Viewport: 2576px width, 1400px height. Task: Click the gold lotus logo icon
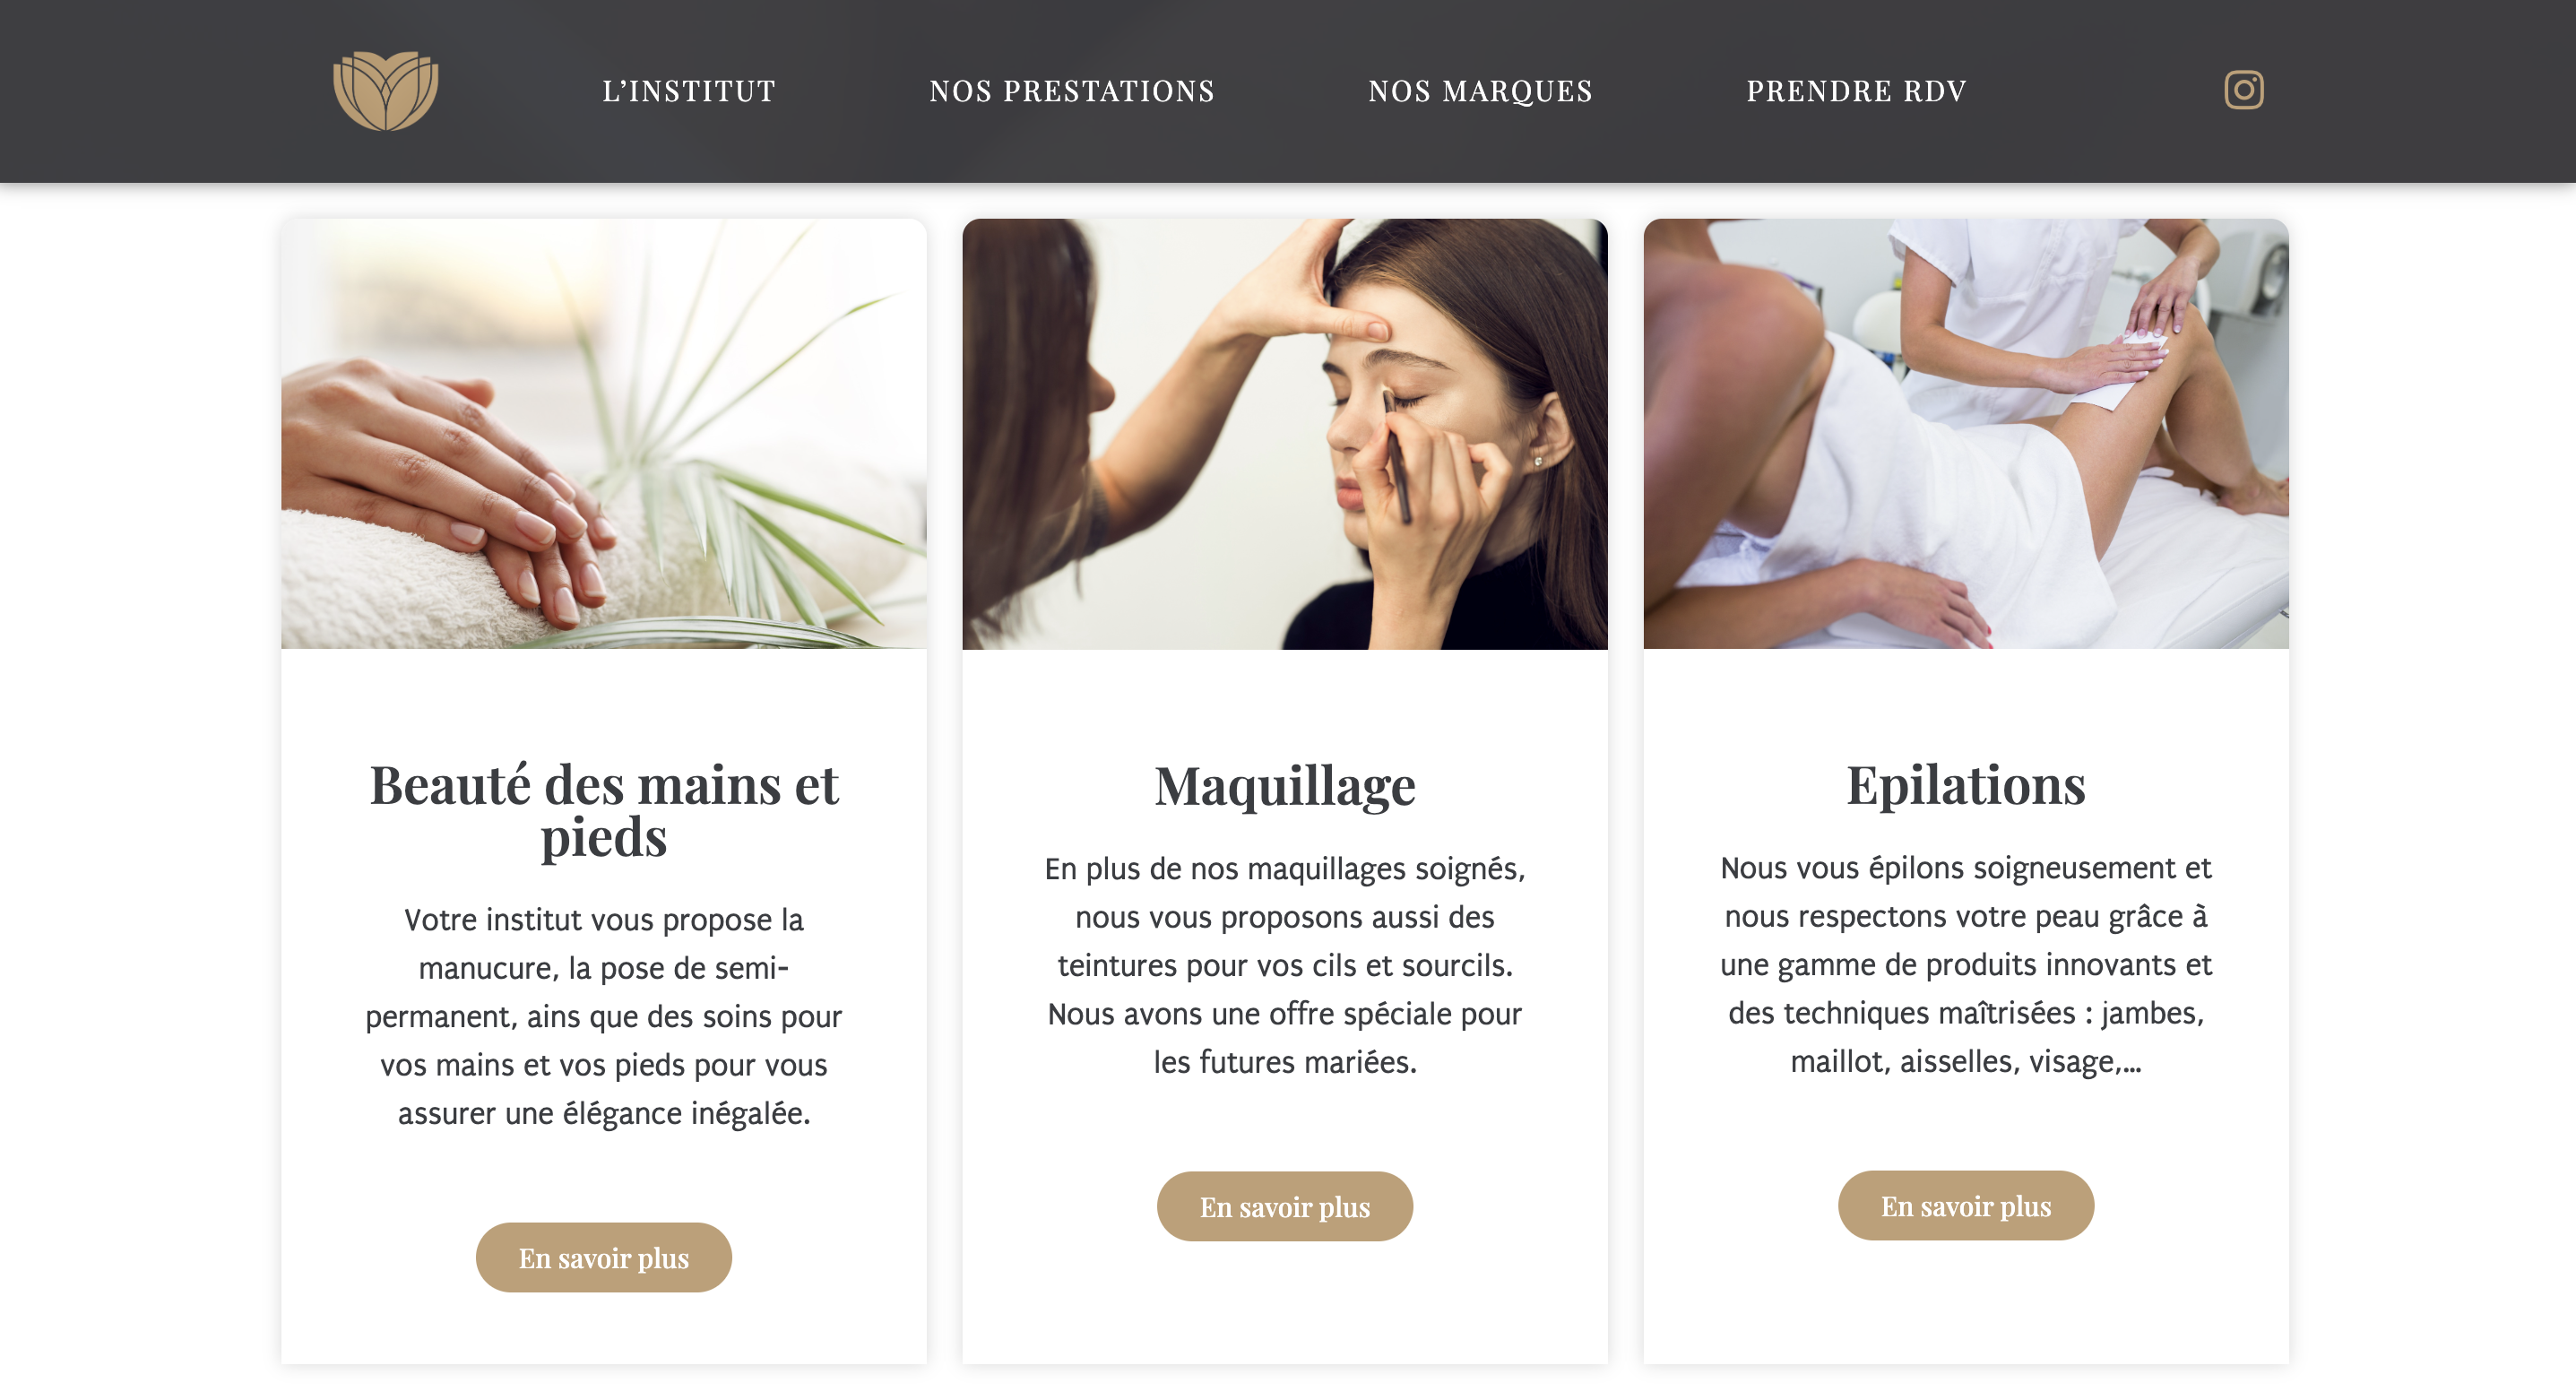click(x=386, y=90)
